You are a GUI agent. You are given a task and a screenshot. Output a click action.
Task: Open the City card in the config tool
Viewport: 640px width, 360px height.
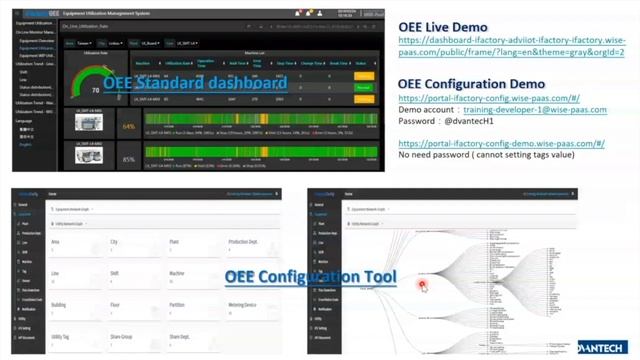(135, 246)
